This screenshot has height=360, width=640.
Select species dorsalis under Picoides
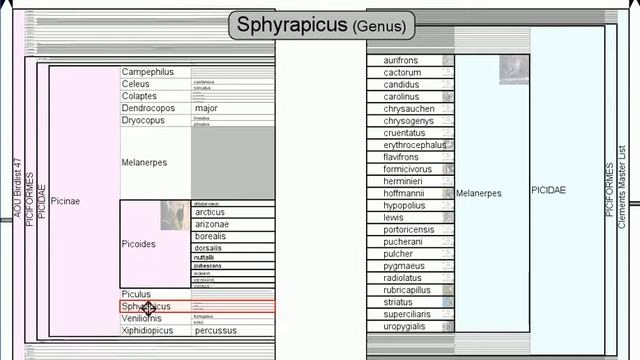(x=233, y=248)
